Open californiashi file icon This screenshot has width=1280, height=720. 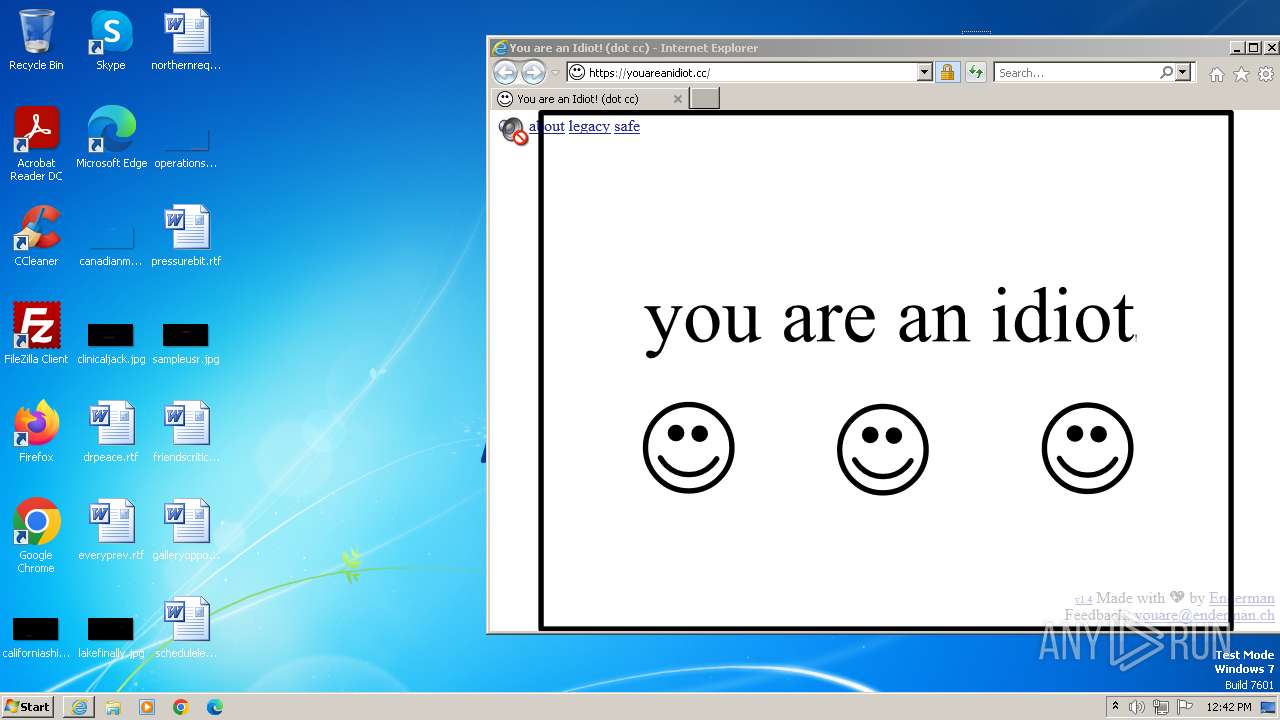point(36,638)
